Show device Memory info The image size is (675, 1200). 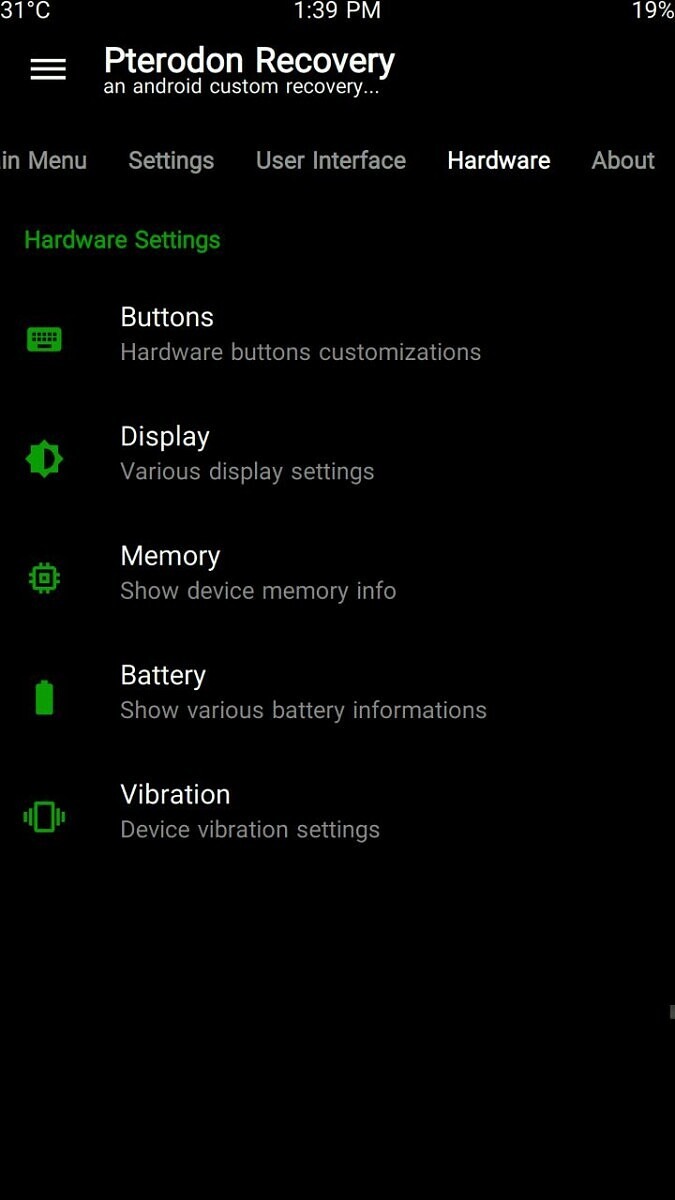click(x=337, y=572)
